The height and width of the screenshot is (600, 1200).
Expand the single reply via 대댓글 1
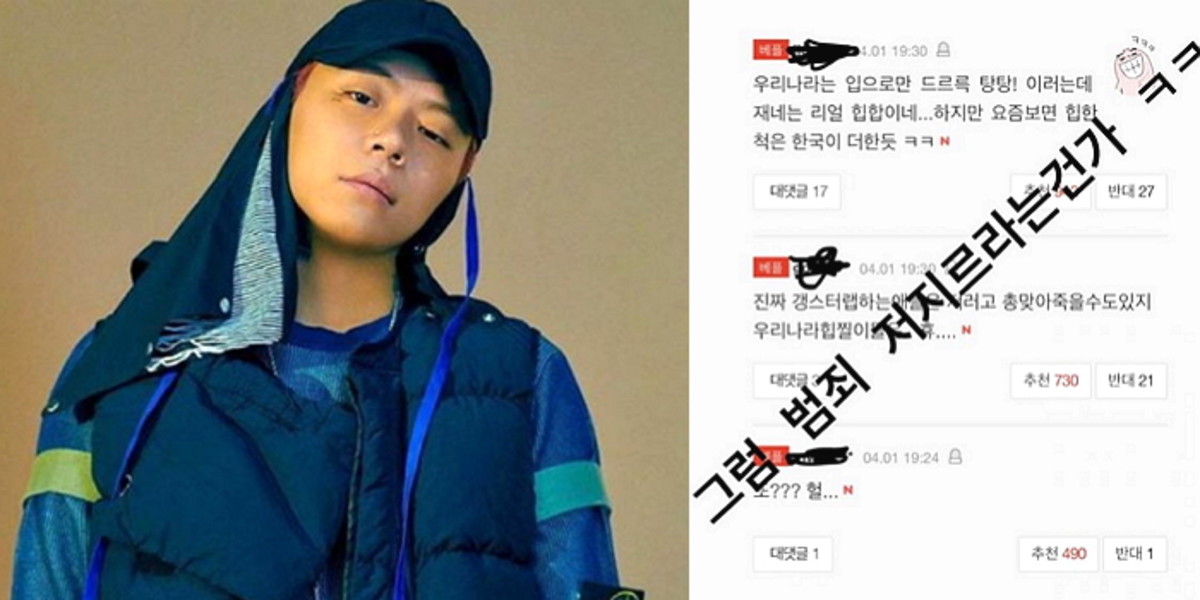click(x=794, y=554)
